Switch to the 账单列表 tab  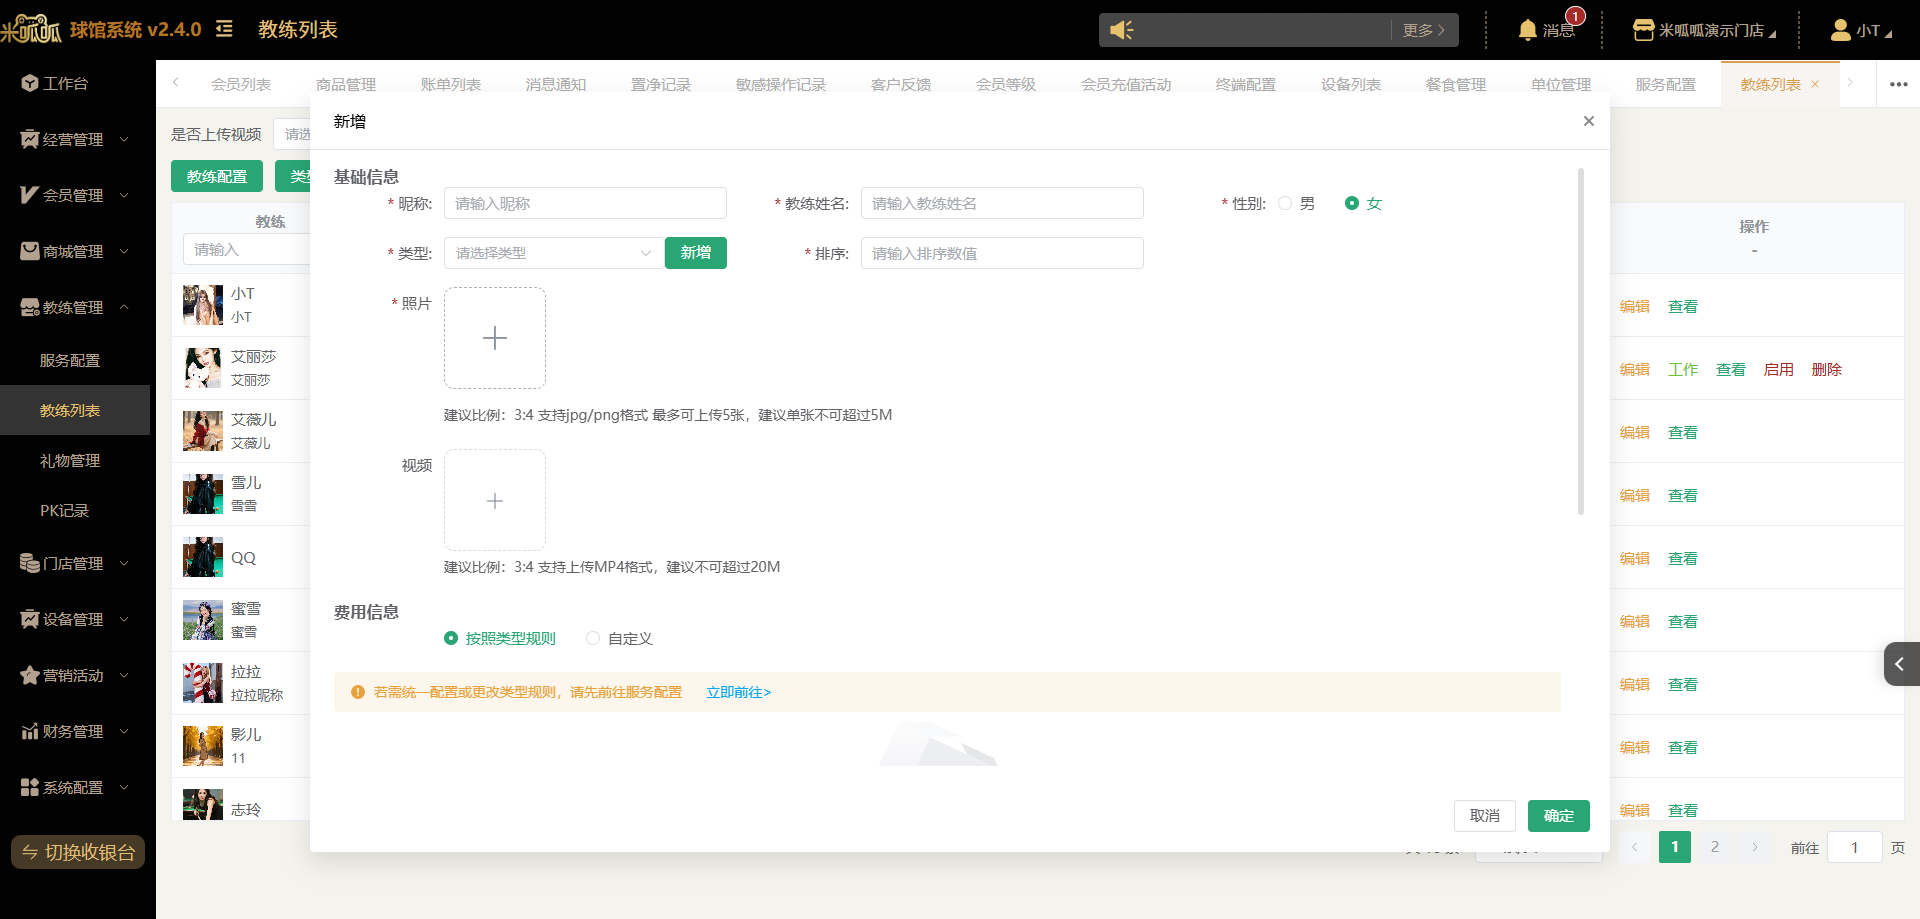(x=451, y=84)
